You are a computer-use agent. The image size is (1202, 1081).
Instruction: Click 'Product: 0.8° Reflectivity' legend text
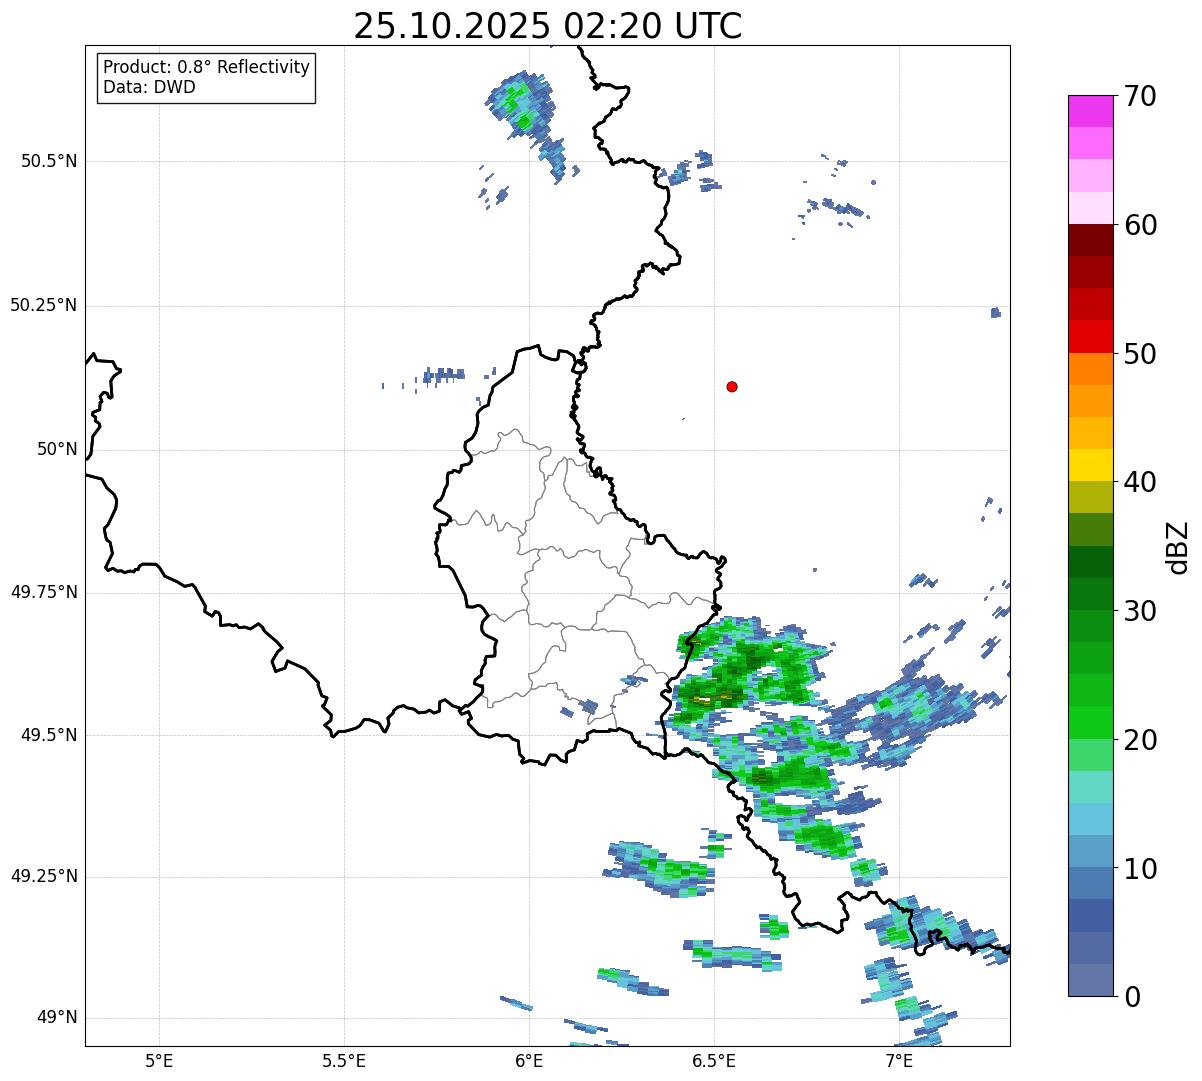tap(207, 67)
